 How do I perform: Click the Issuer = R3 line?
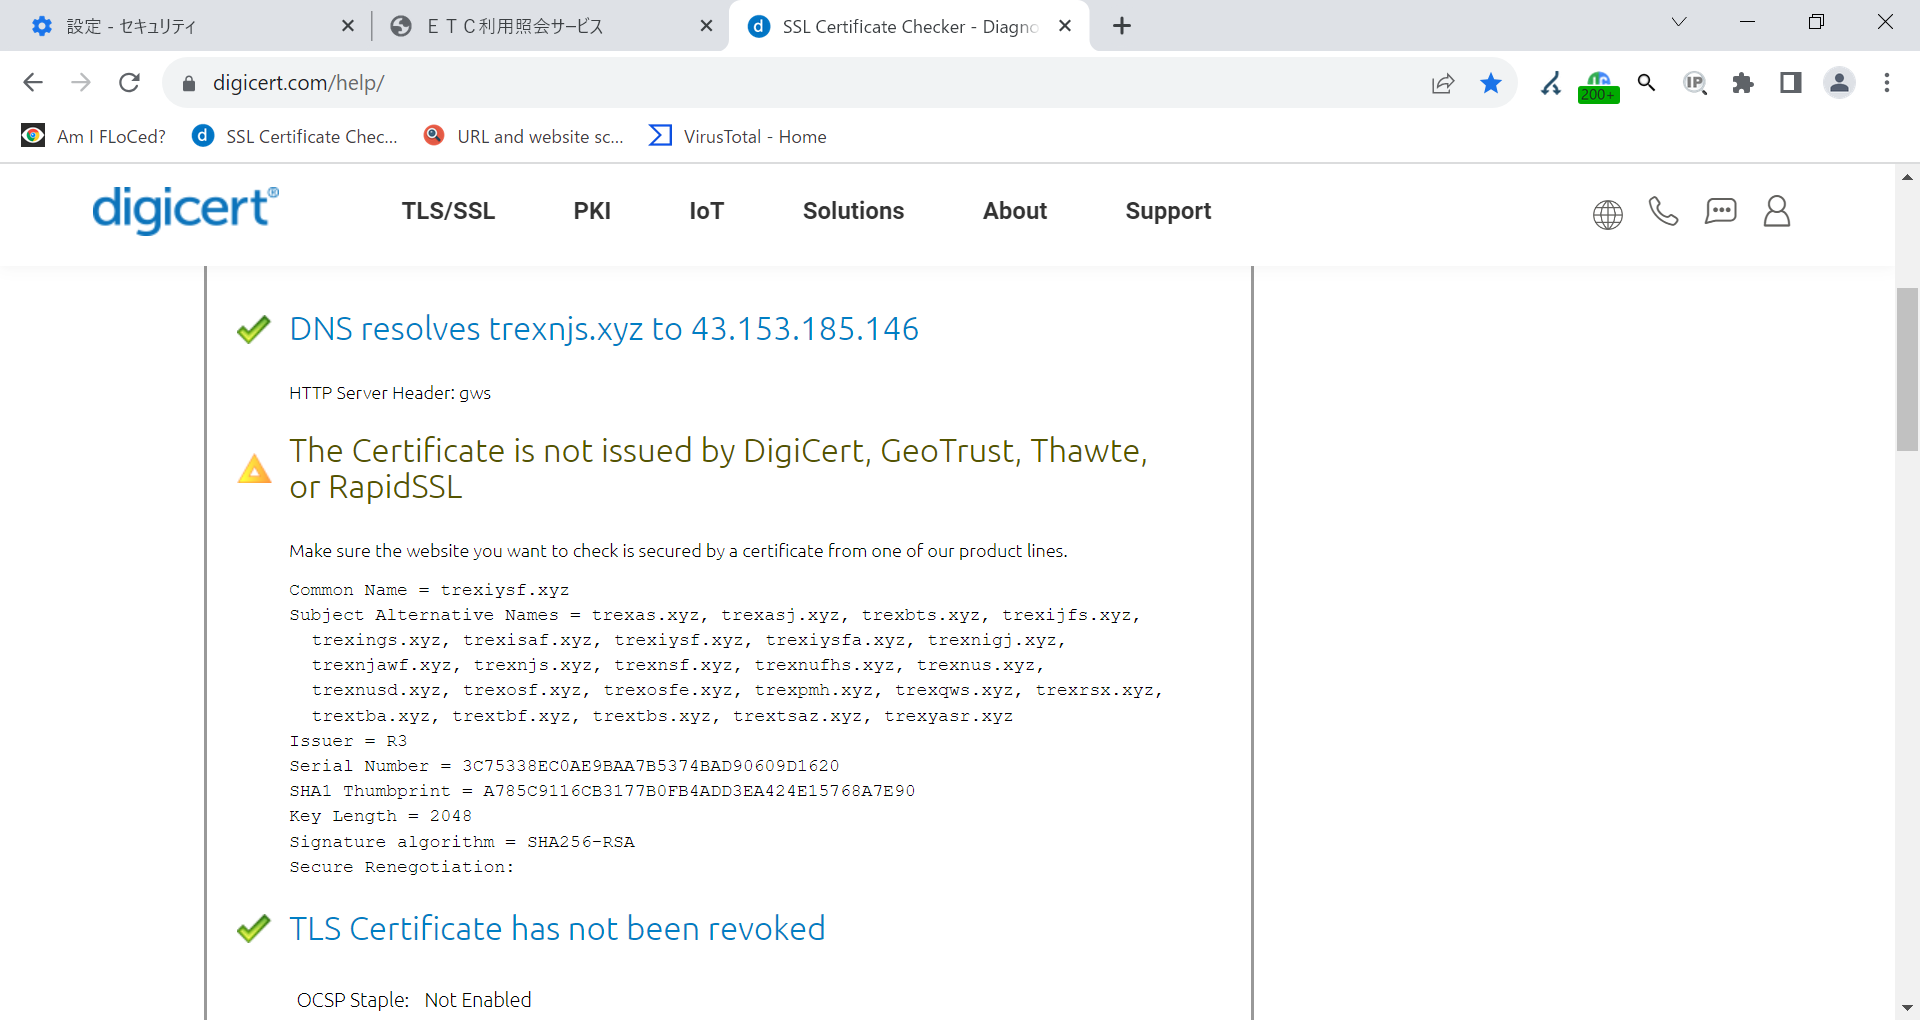click(x=348, y=741)
